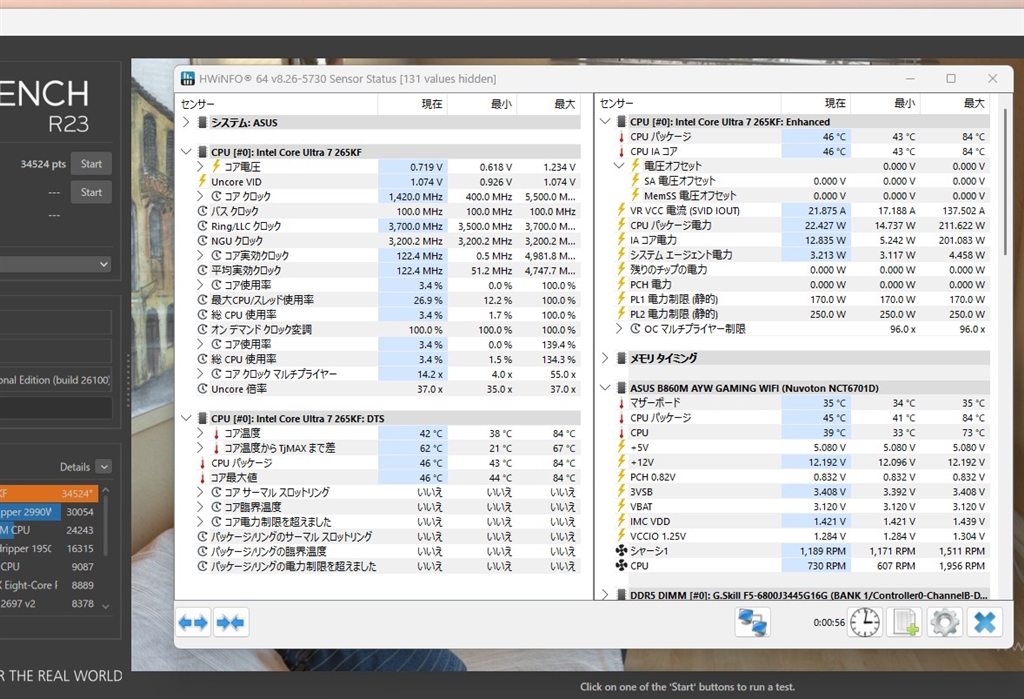Click the clock icon beside バス クロック
Viewport: 1024px width, 699px height.
click(x=202, y=211)
